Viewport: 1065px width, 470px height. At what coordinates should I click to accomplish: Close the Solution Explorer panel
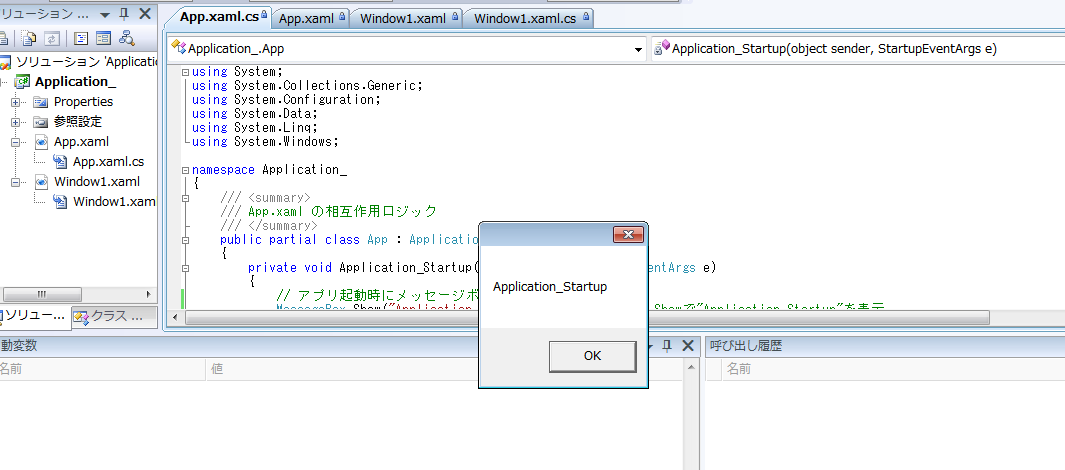pos(145,14)
